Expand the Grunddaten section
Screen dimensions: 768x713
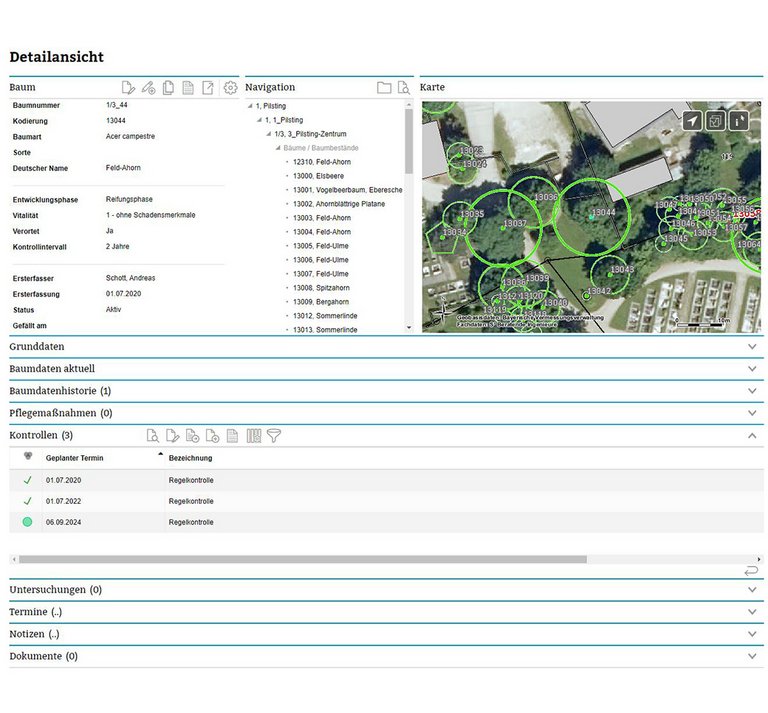[x=752, y=346]
